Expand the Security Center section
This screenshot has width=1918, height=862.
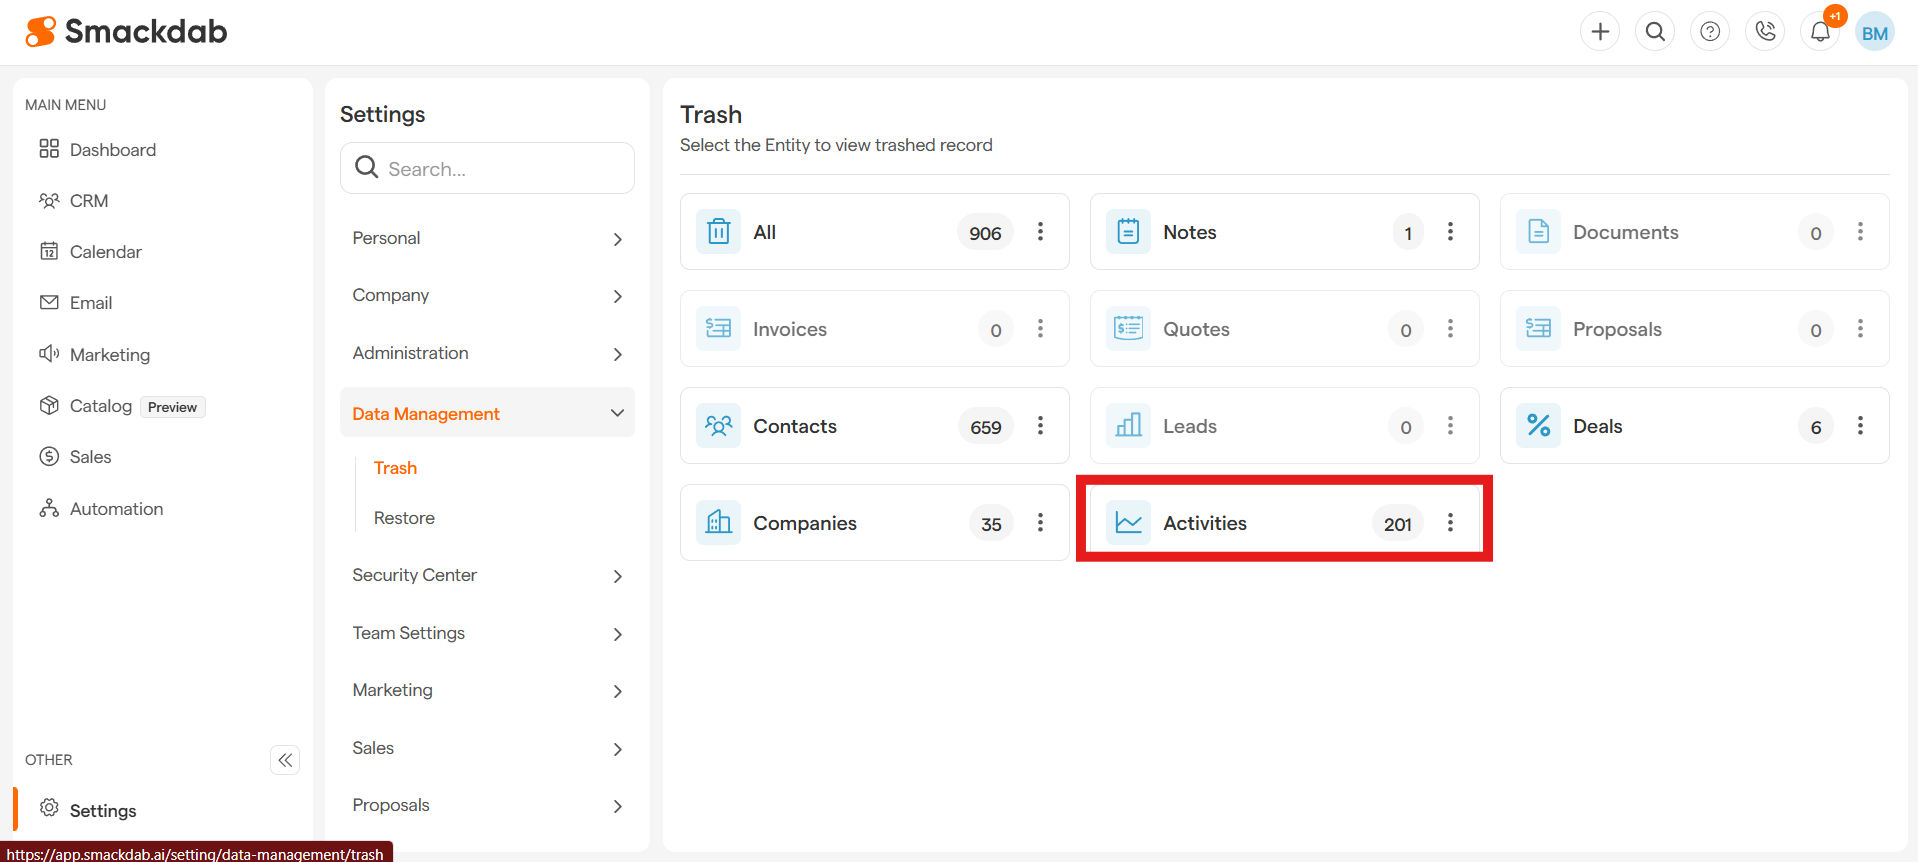coord(487,575)
